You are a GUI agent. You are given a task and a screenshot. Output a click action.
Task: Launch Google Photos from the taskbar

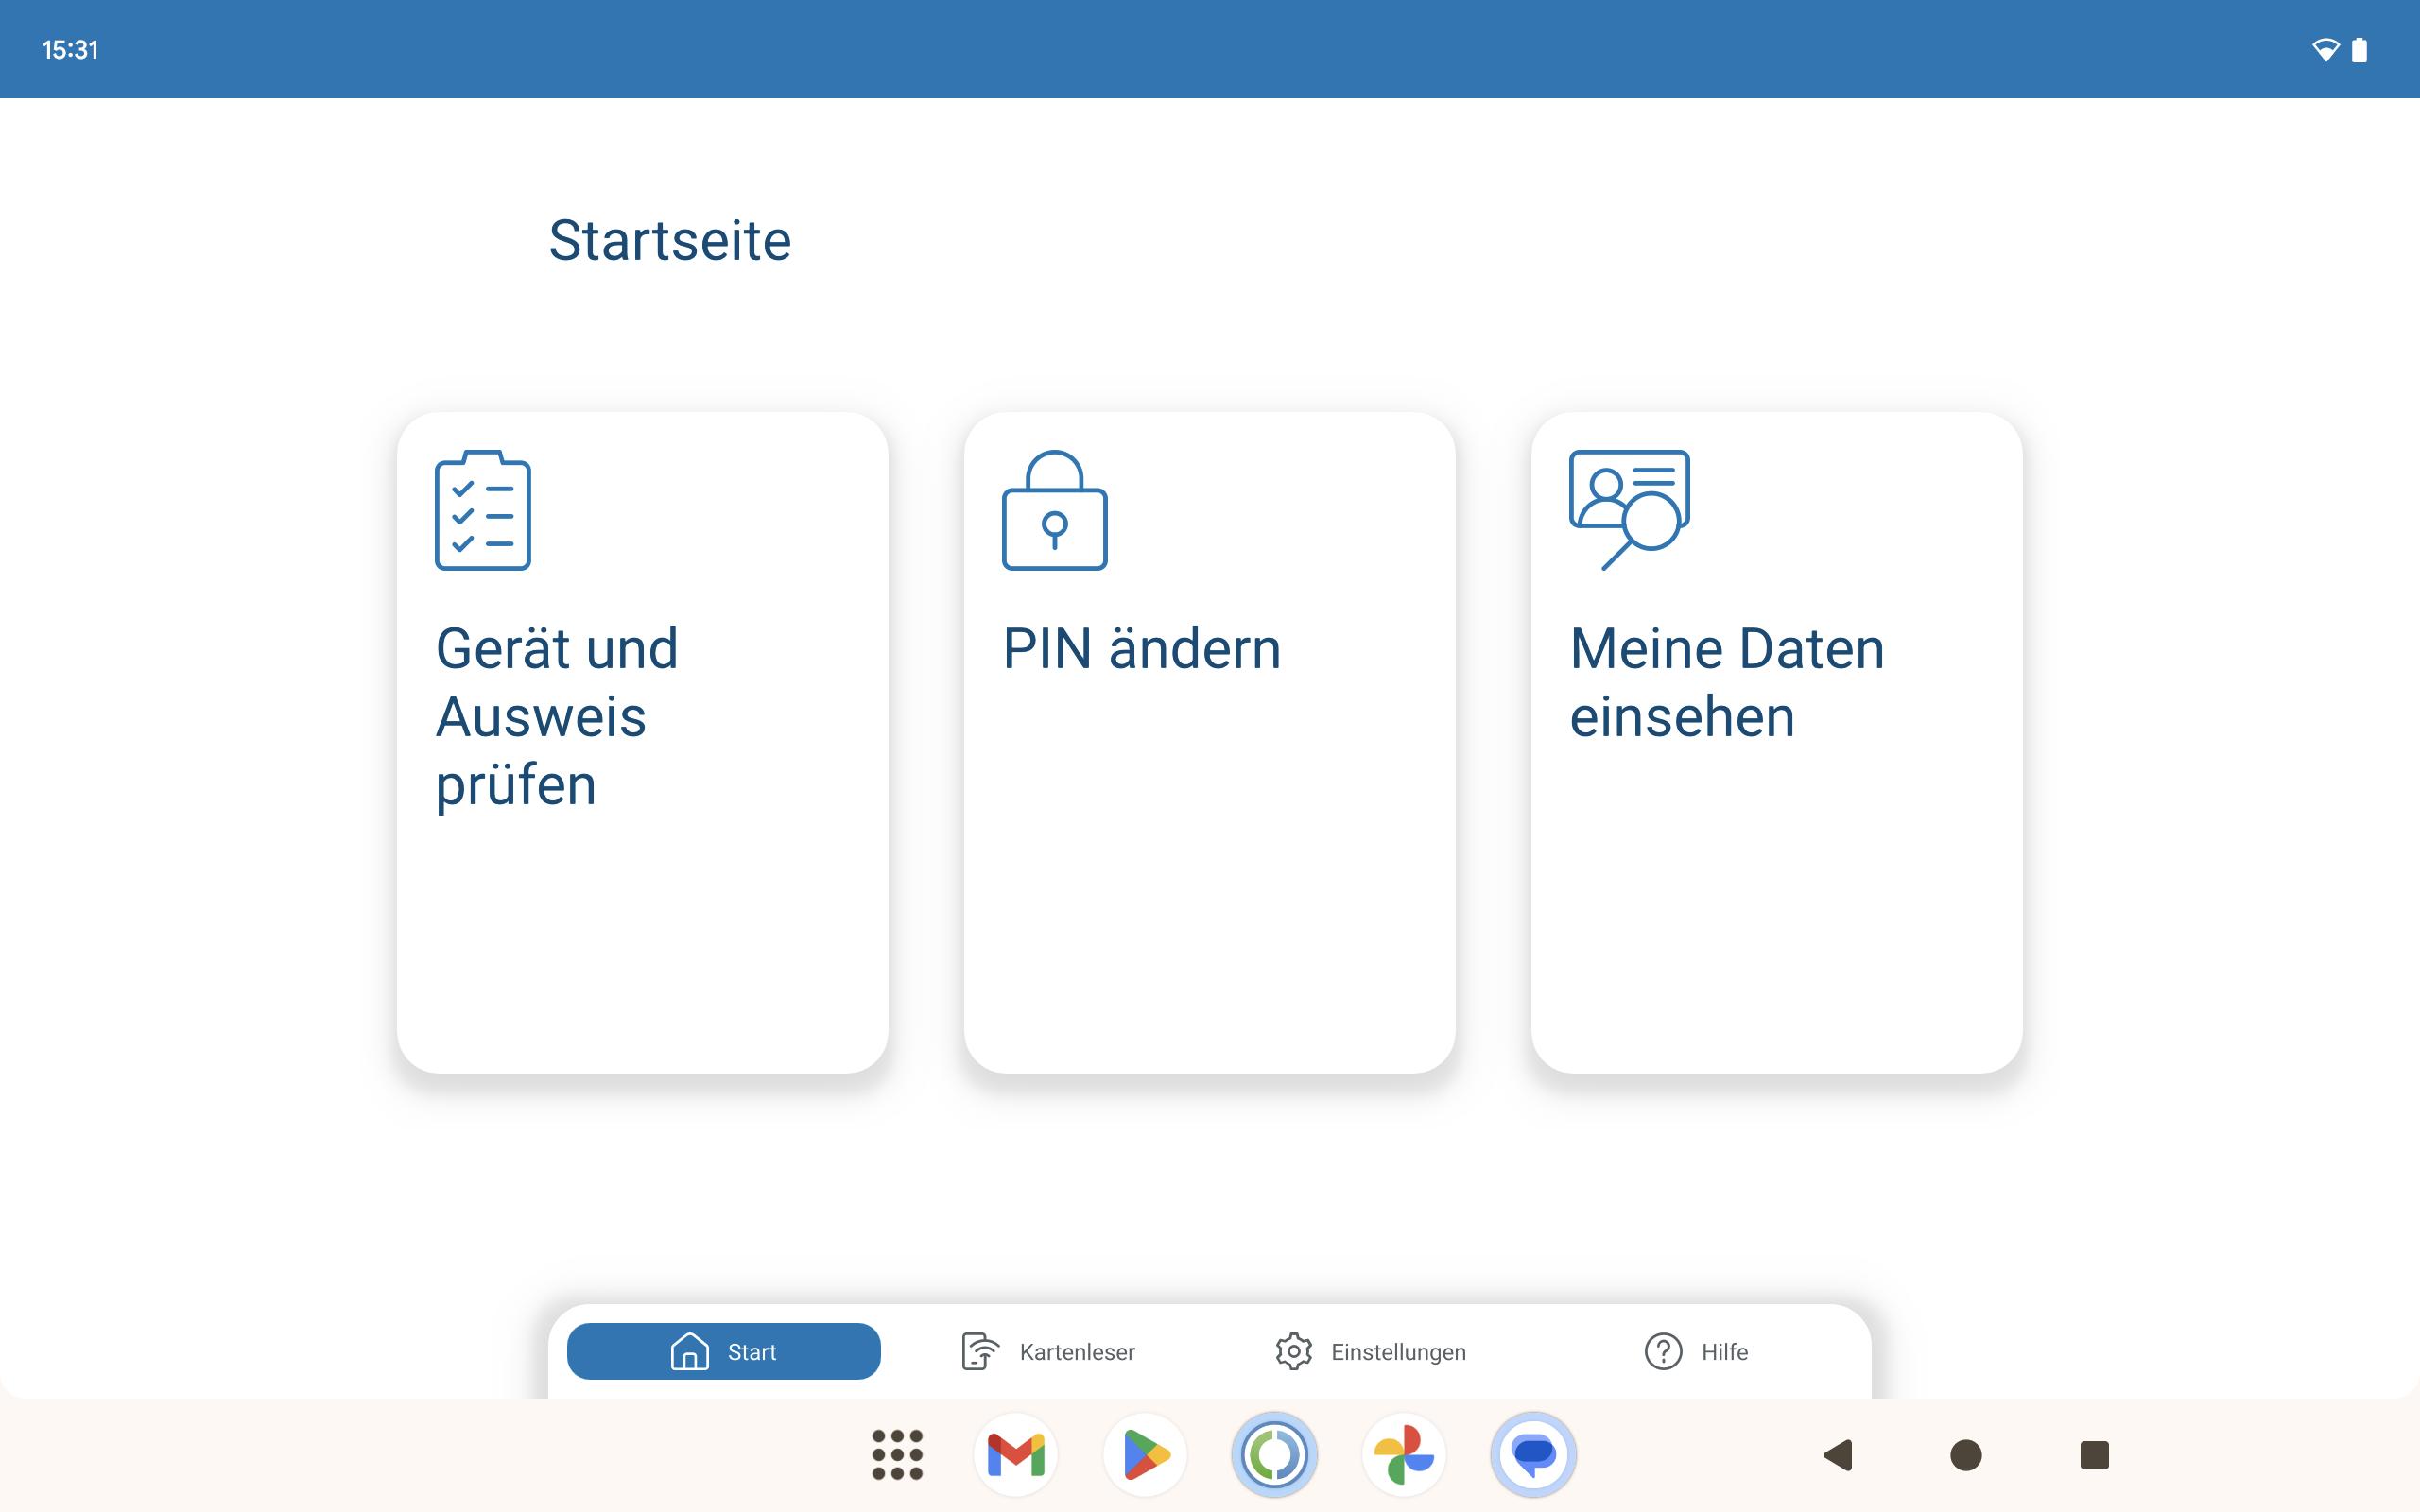1403,1454
